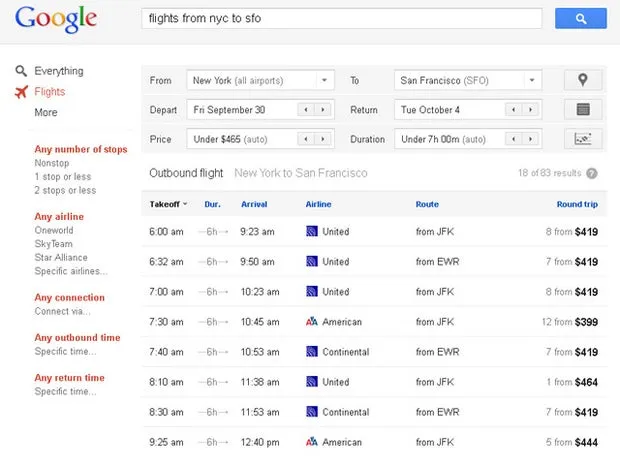
Task: Step Return date to previous day
Action: (513, 110)
